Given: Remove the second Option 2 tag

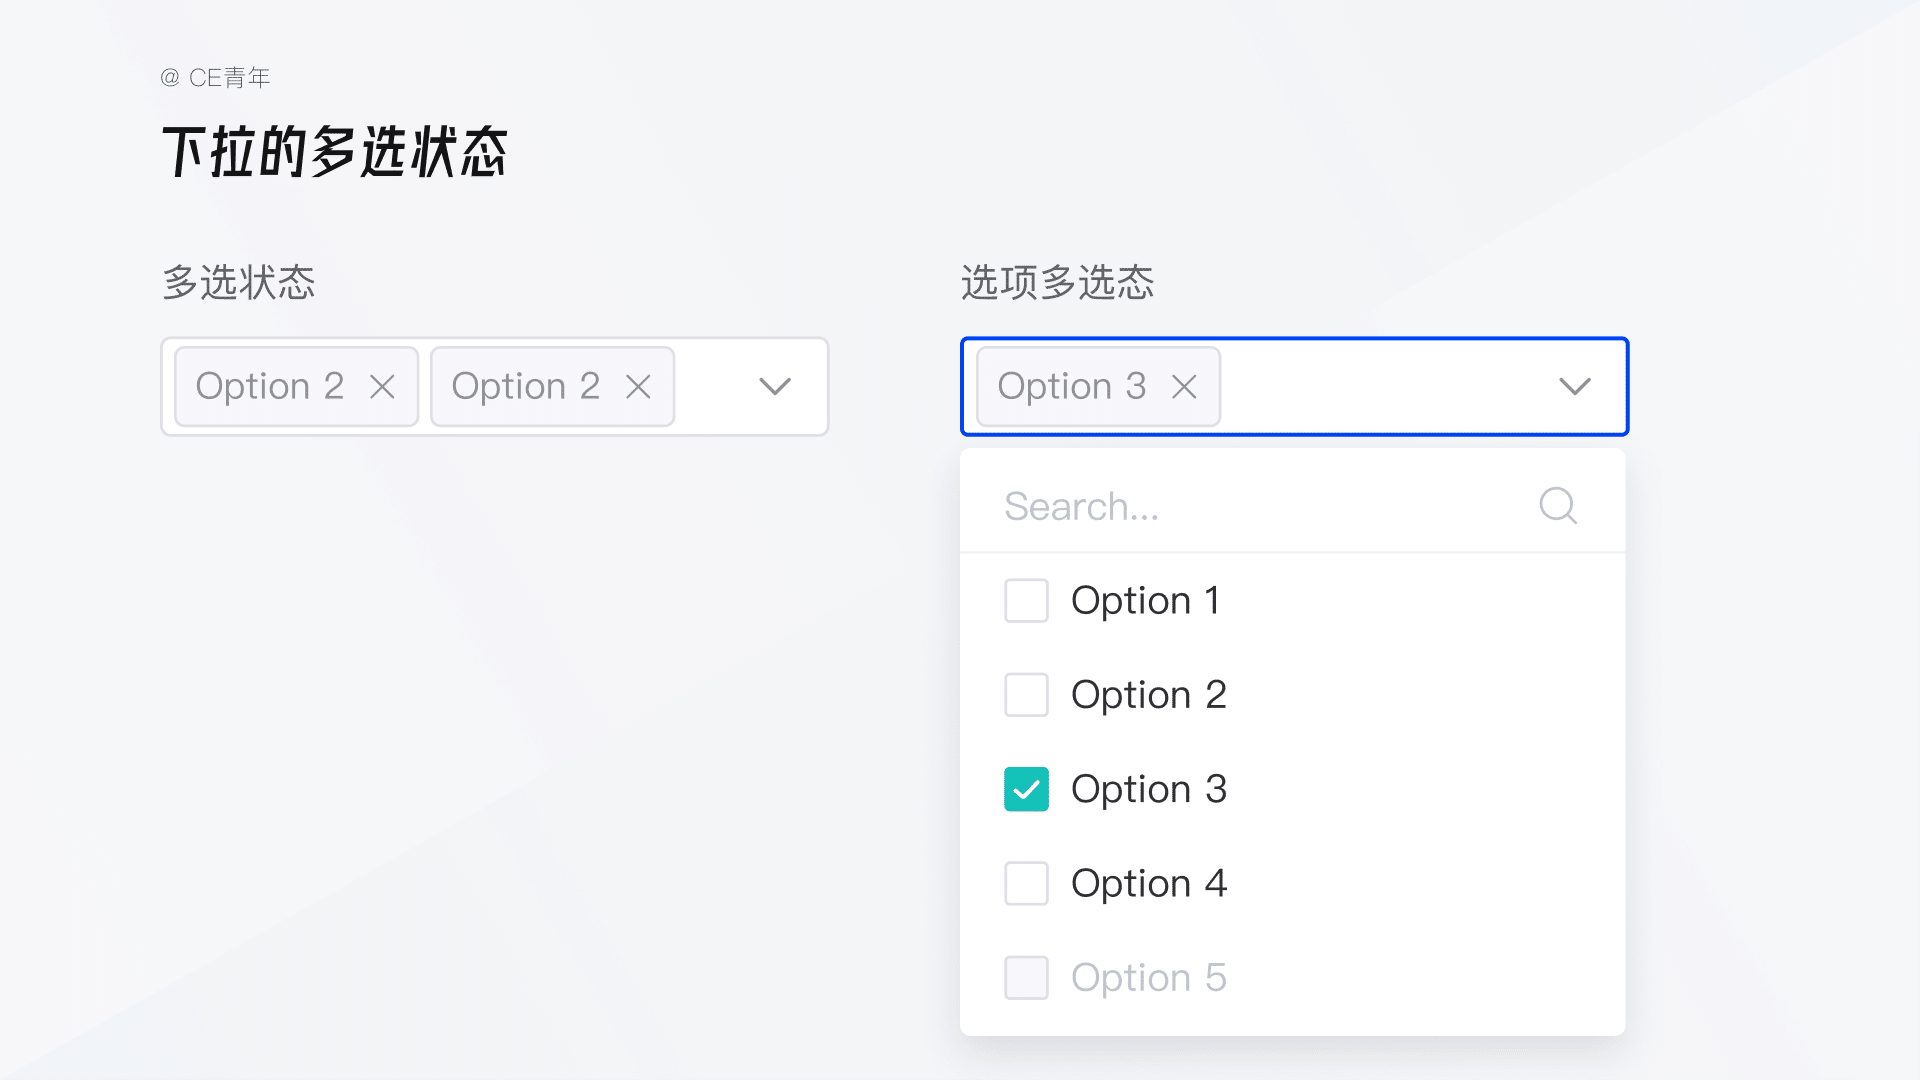Looking at the screenshot, I should [638, 387].
